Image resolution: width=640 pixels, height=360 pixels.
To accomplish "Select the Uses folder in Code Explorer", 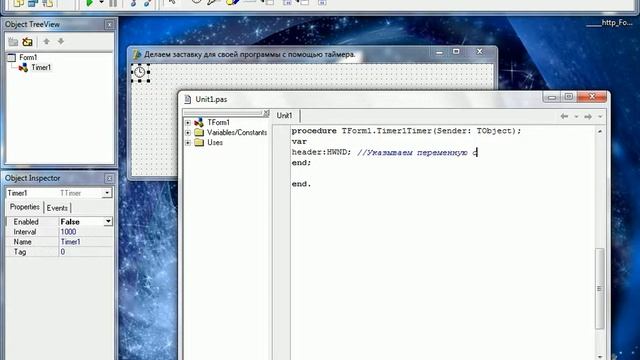I will [215, 142].
